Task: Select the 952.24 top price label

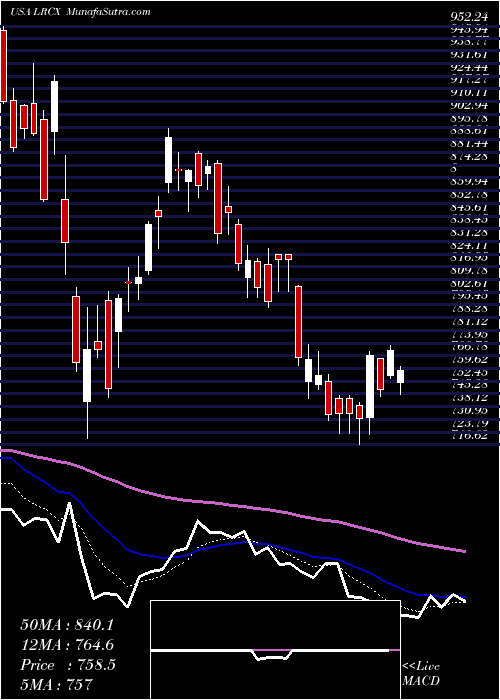Action: (467, 17)
